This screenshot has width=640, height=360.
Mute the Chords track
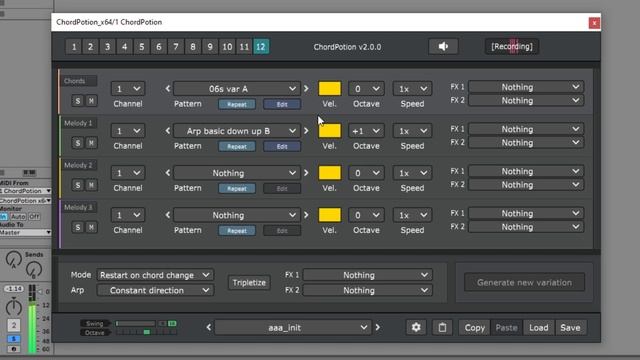(x=91, y=101)
